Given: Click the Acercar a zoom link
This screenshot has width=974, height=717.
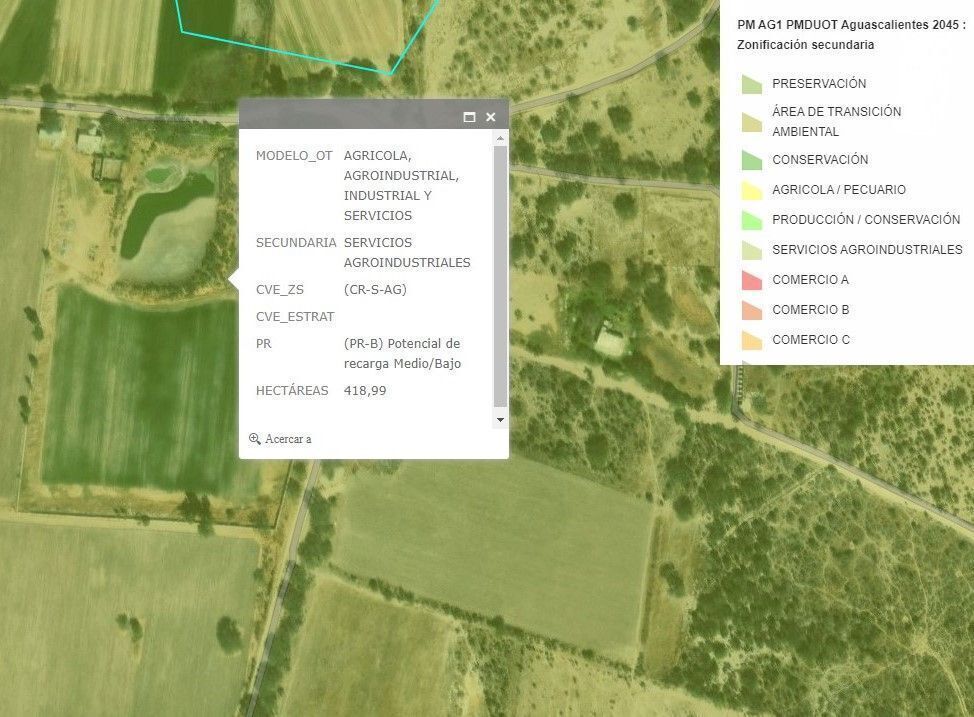Looking at the screenshot, I should [288, 439].
